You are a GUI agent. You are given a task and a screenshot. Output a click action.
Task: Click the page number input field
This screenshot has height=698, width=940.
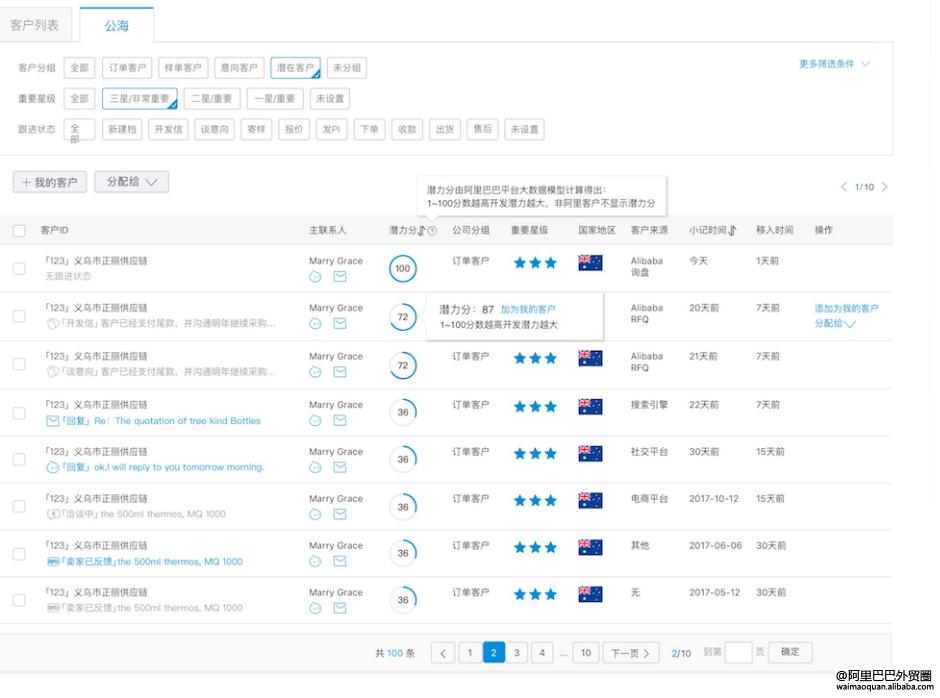point(738,653)
